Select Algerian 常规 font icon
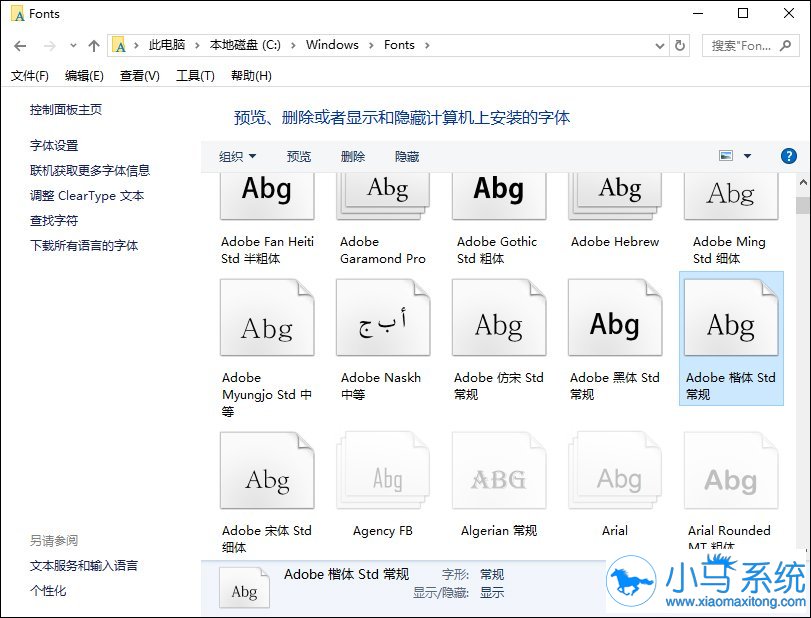Screen dimensions: 811x618 click(x=499, y=471)
